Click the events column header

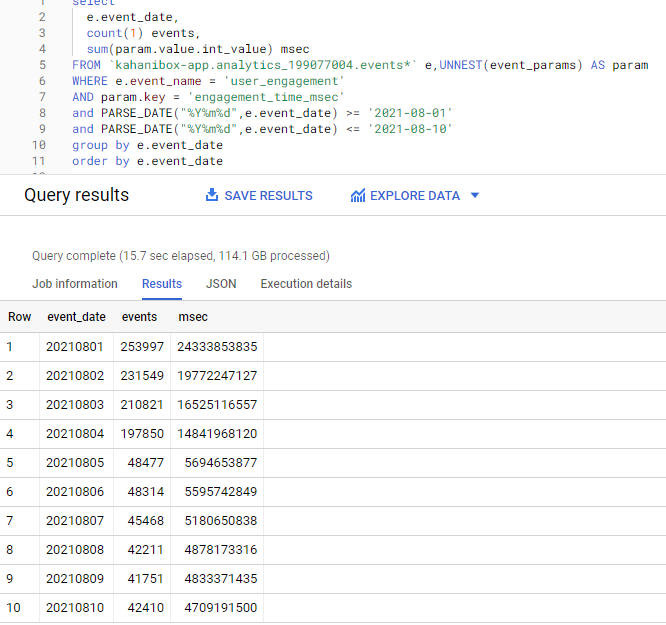pyautogui.click(x=139, y=317)
